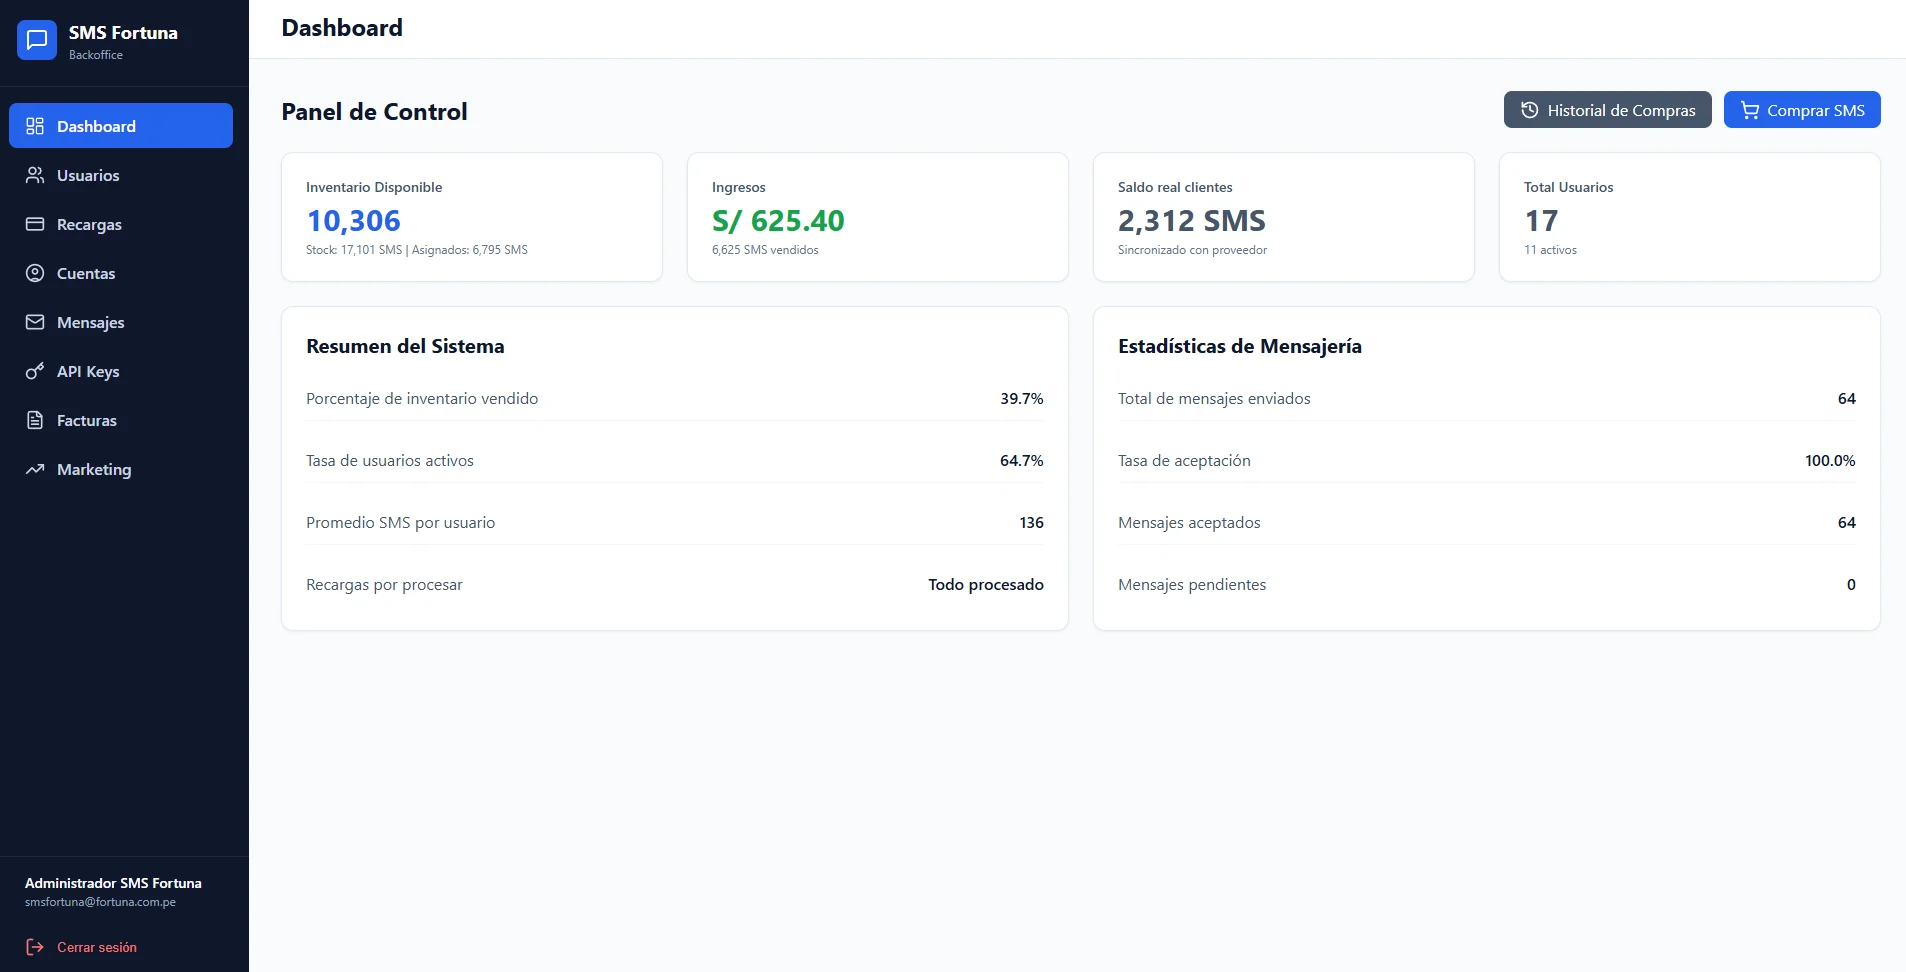The height and width of the screenshot is (972, 1906).
Task: Click the logout arrow icon
Action: pos(35,947)
